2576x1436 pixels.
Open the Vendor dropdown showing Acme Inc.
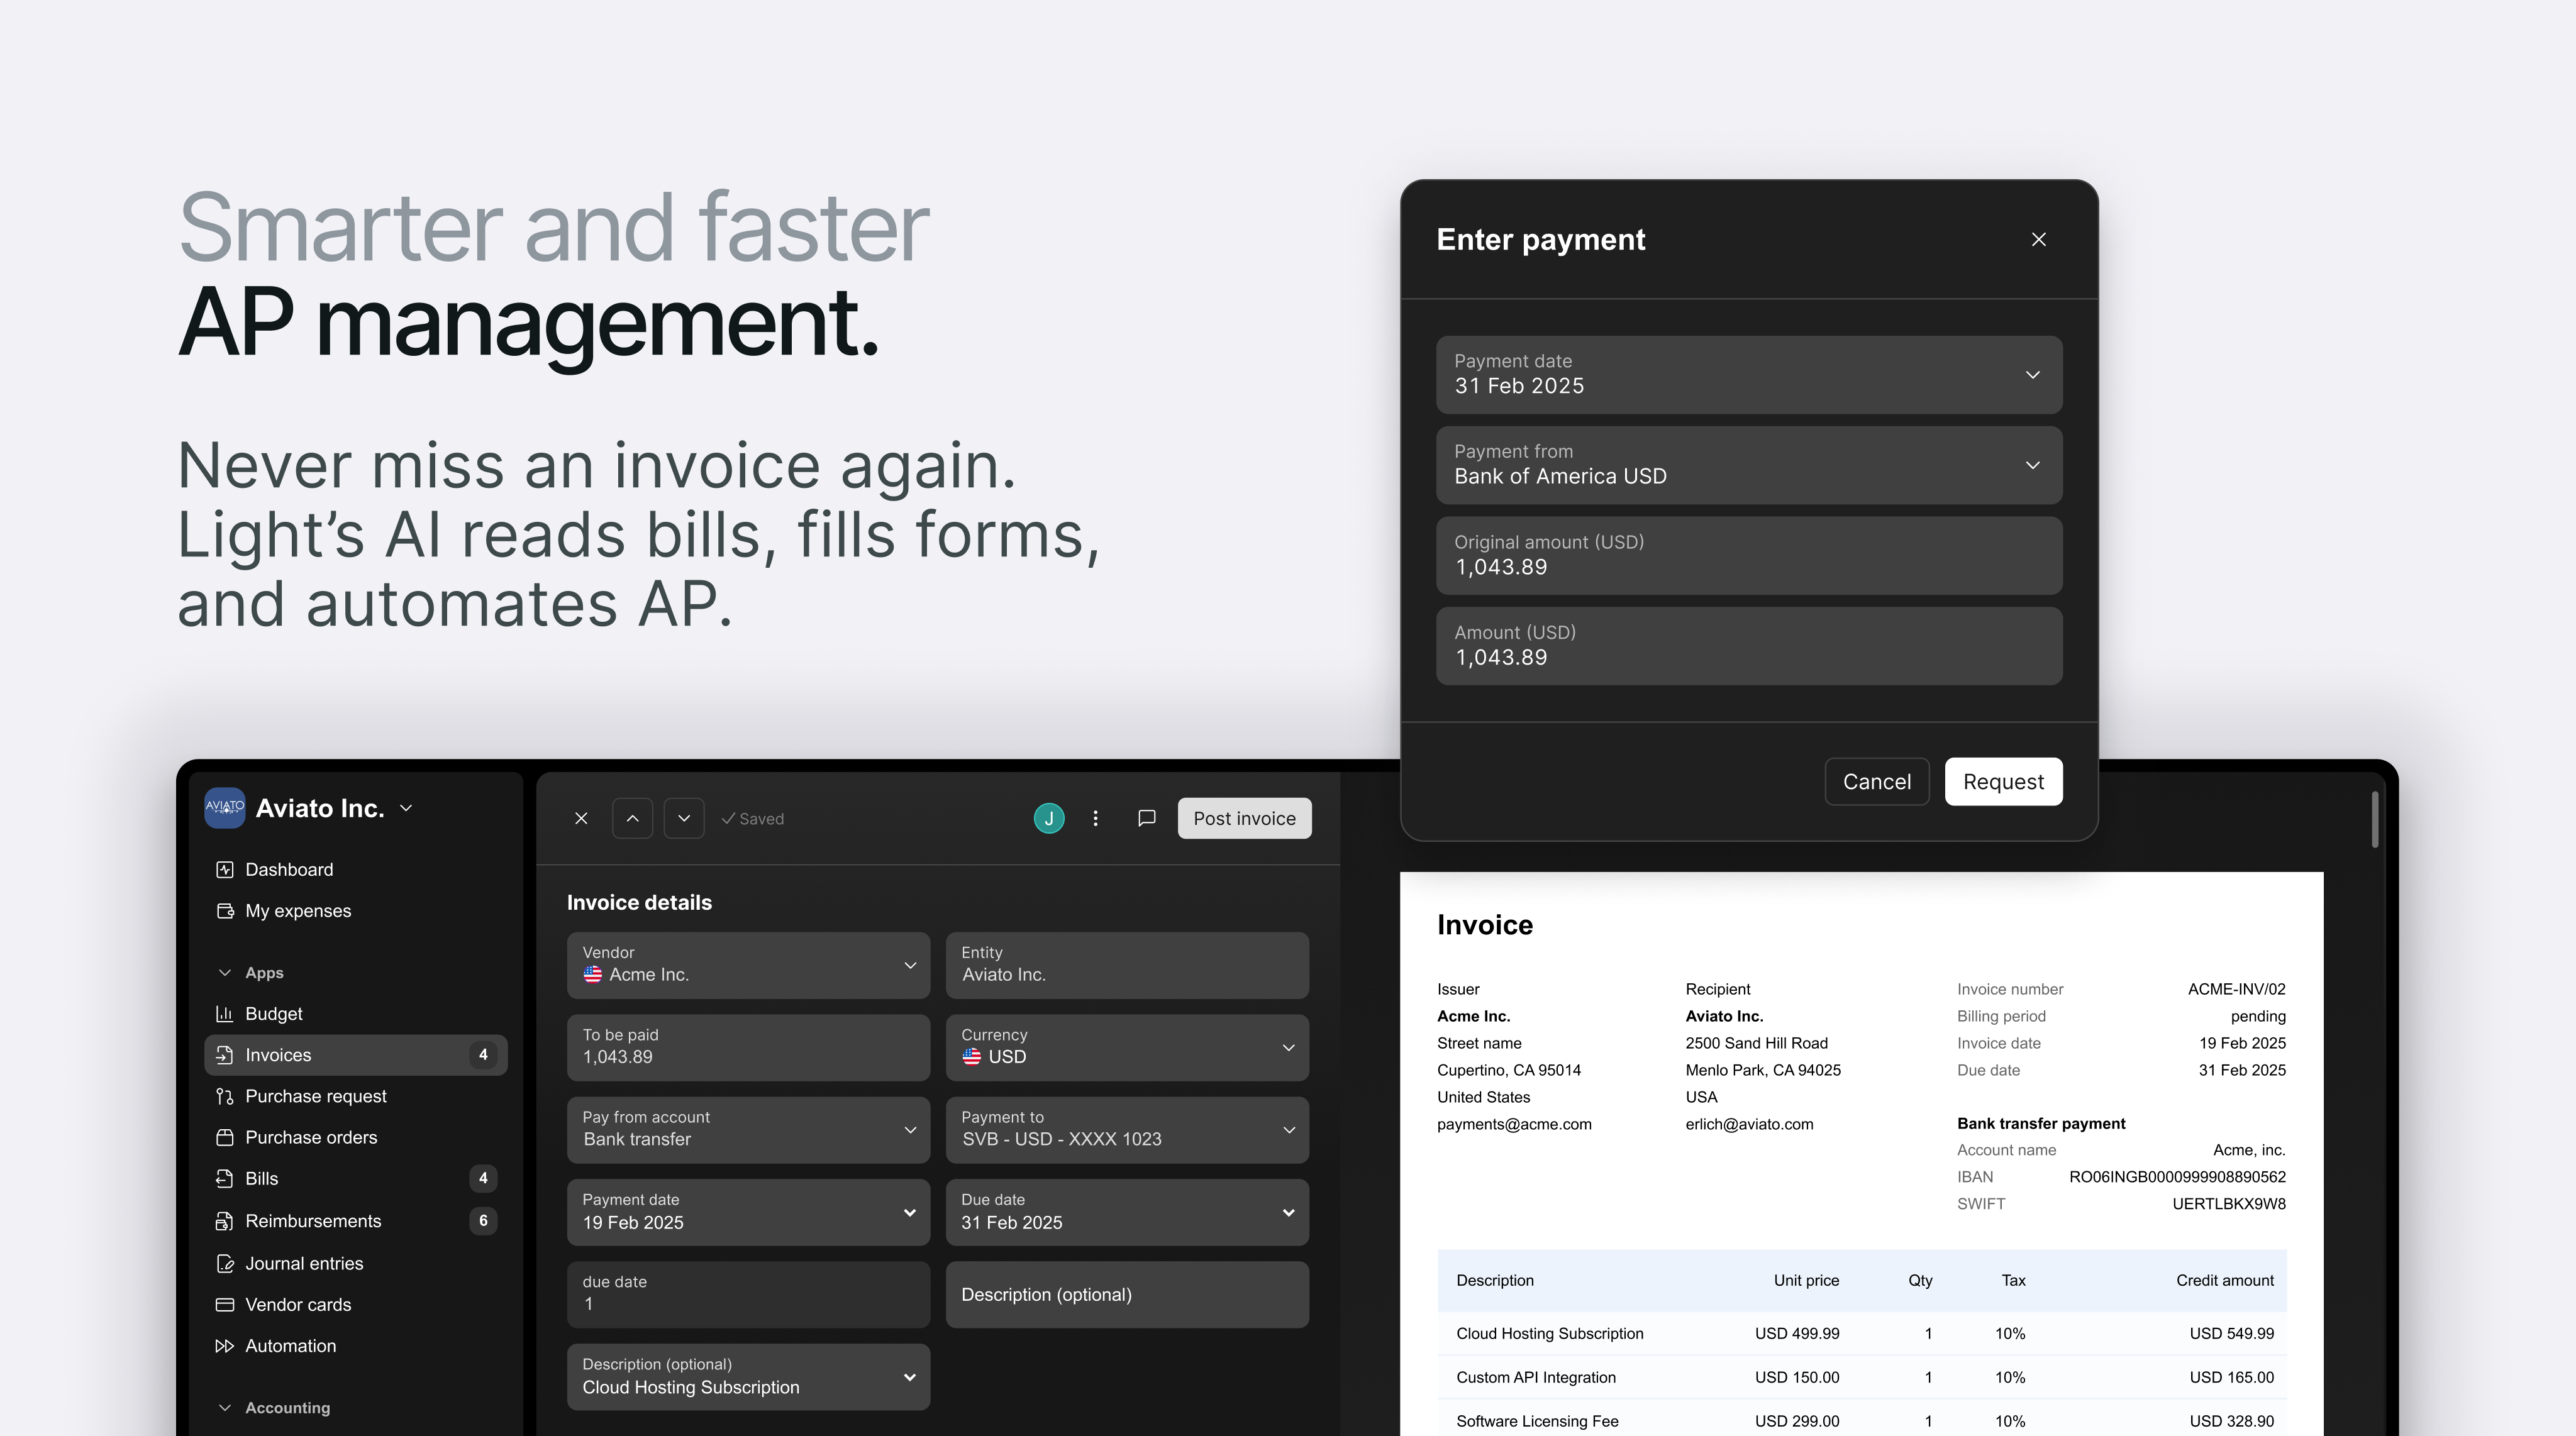[748, 965]
